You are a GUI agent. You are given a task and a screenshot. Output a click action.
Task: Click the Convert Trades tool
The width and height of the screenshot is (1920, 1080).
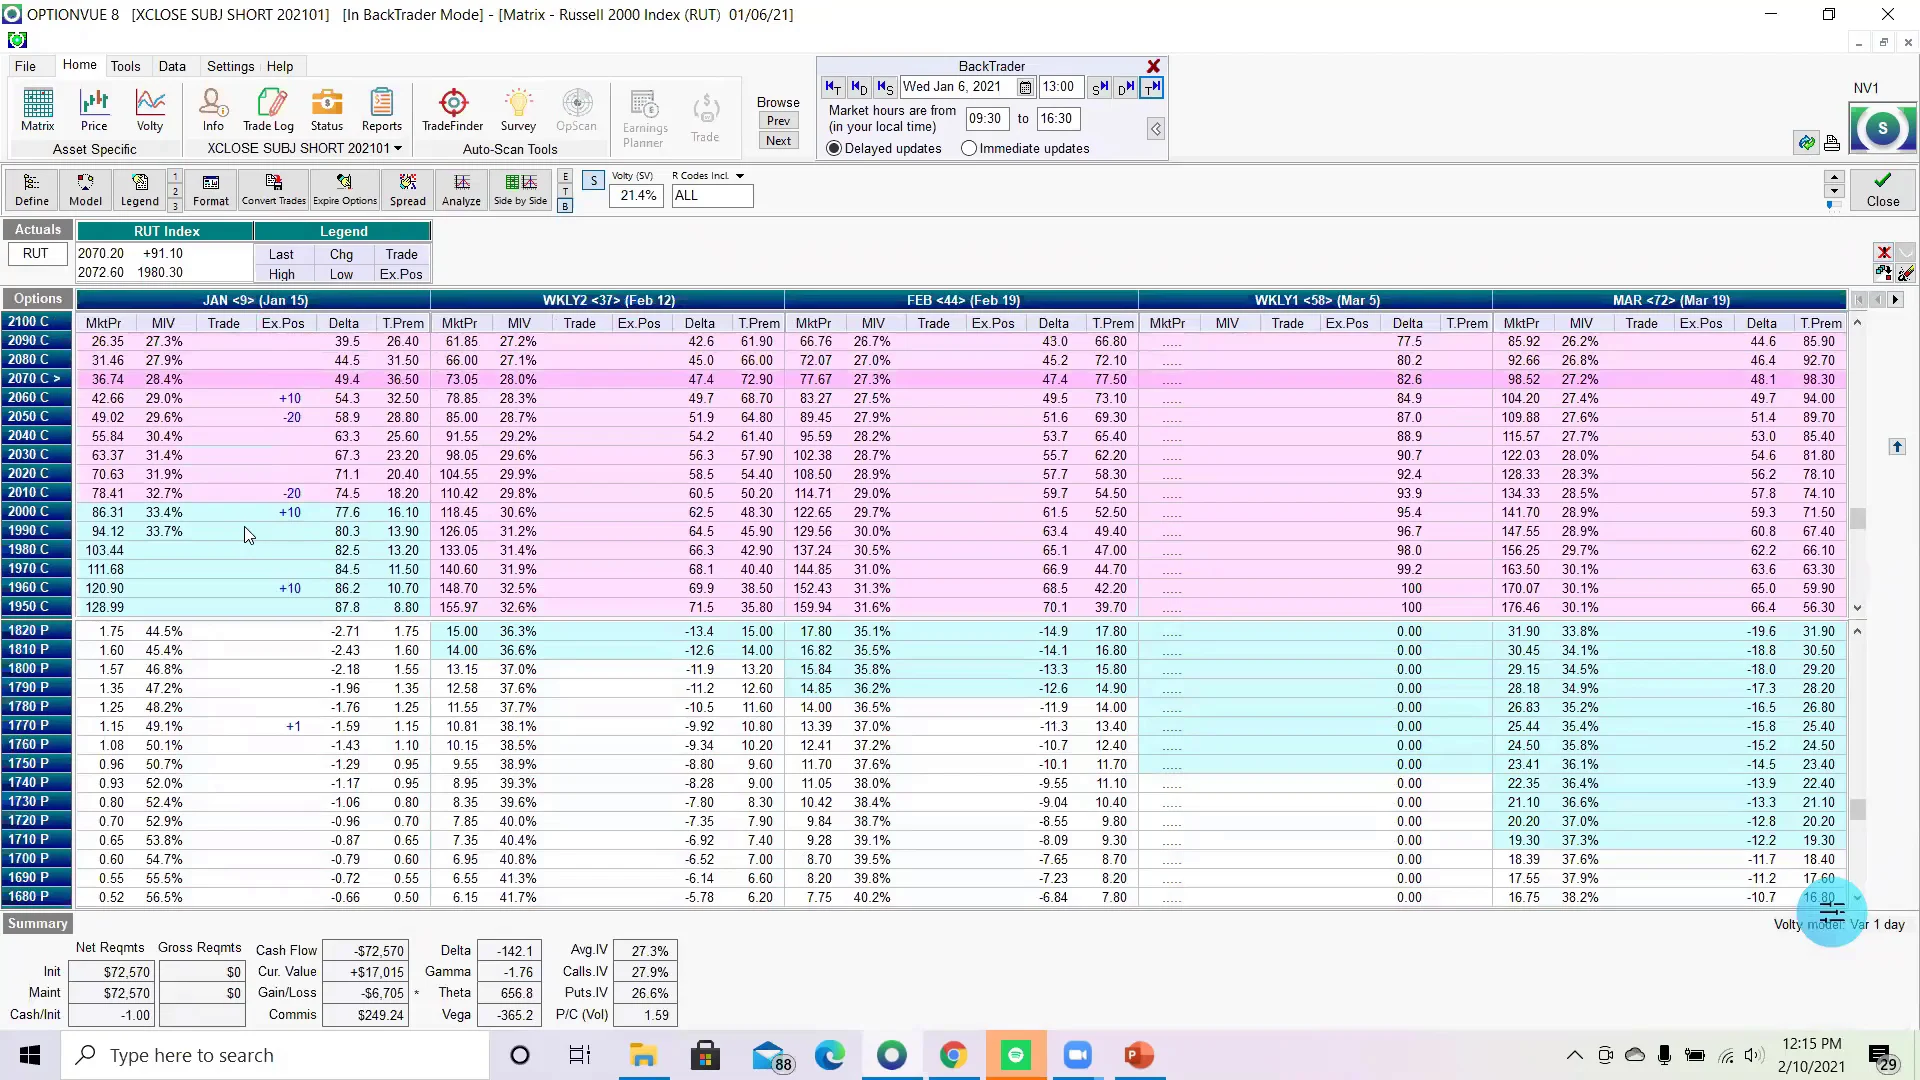(274, 189)
